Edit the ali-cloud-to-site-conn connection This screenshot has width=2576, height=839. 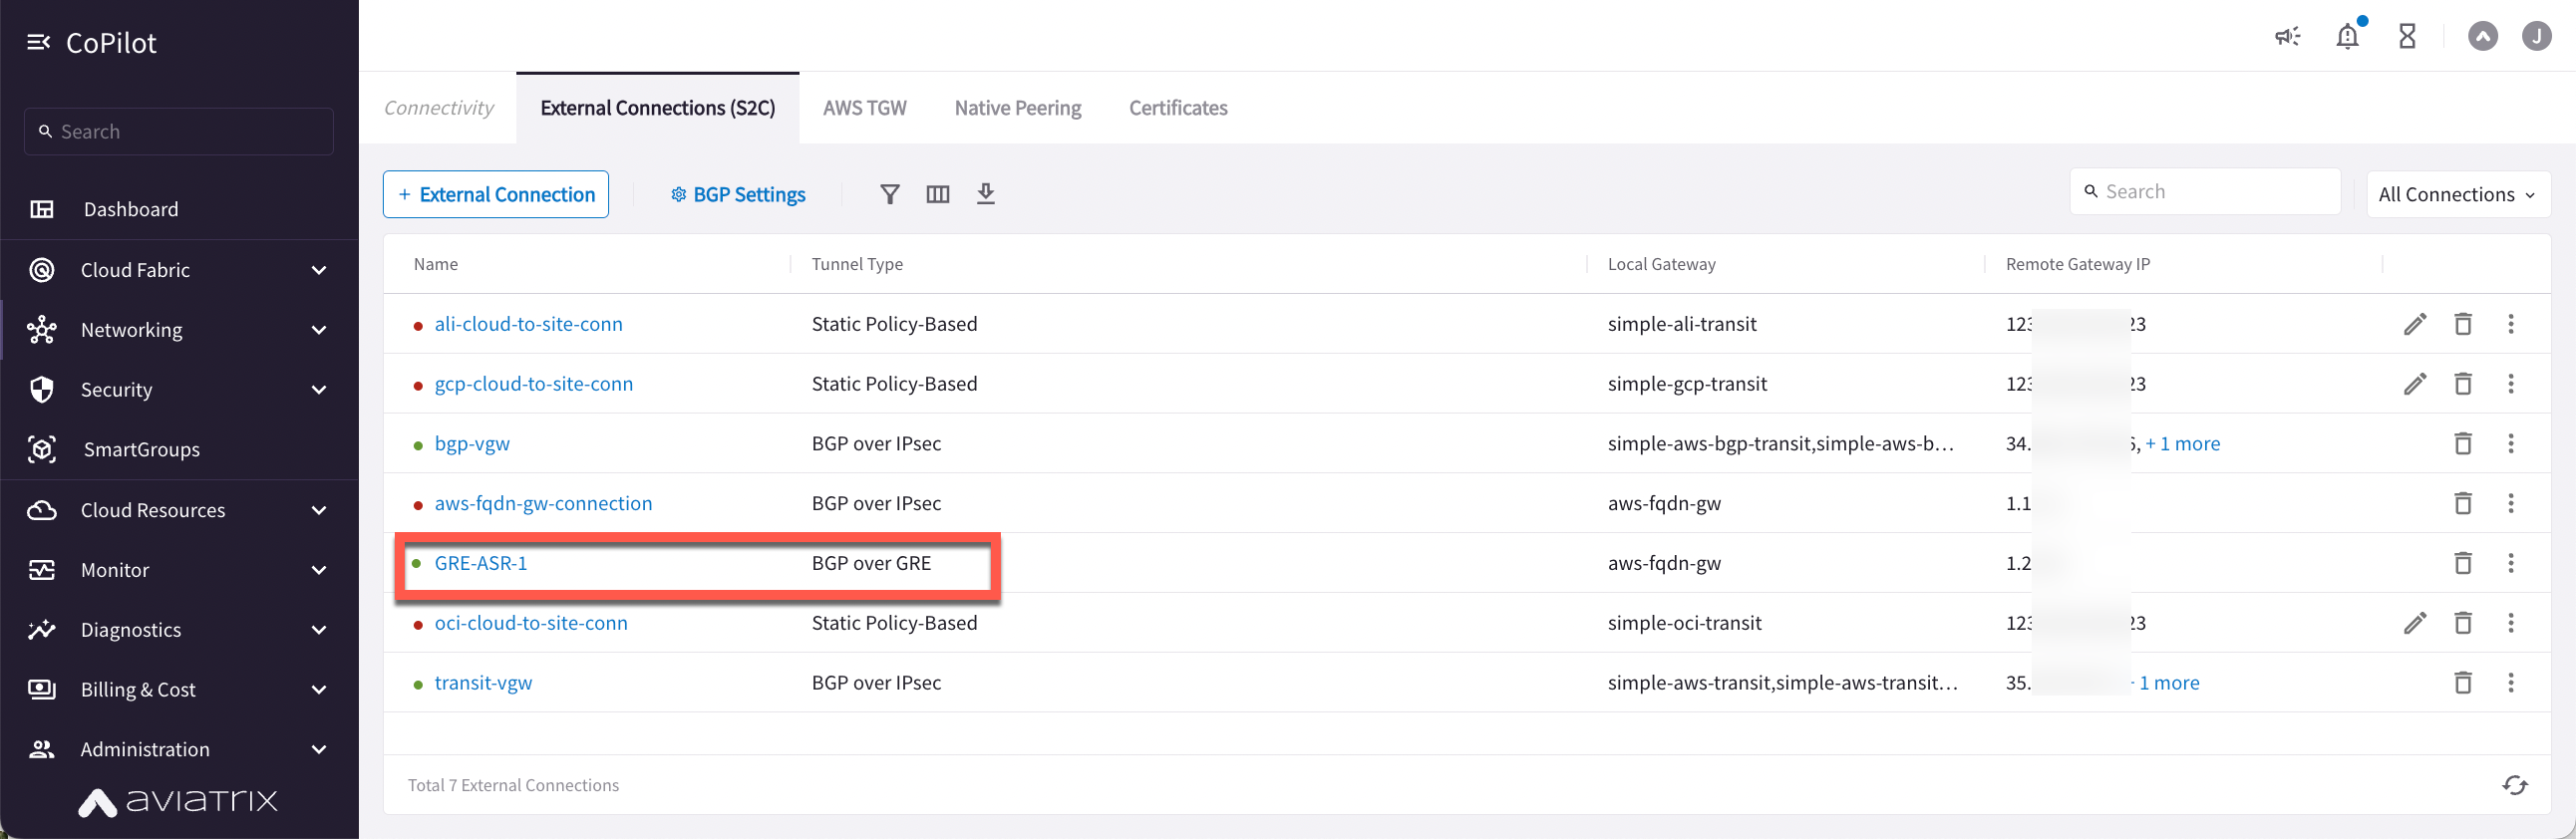click(x=2414, y=324)
